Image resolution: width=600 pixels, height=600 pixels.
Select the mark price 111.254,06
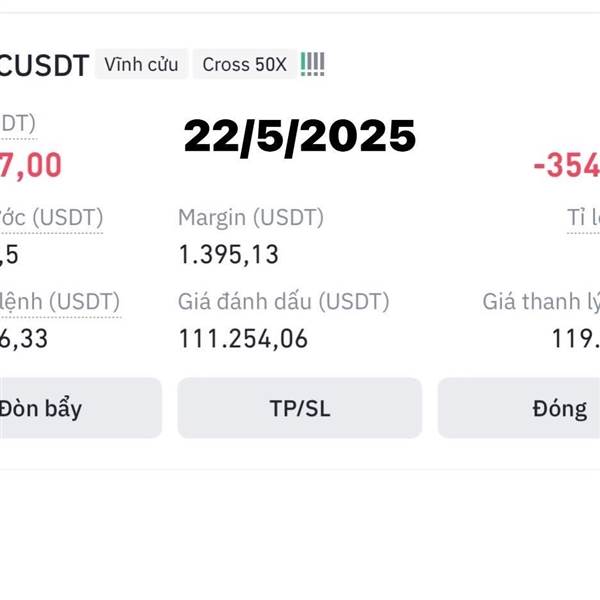click(x=243, y=339)
